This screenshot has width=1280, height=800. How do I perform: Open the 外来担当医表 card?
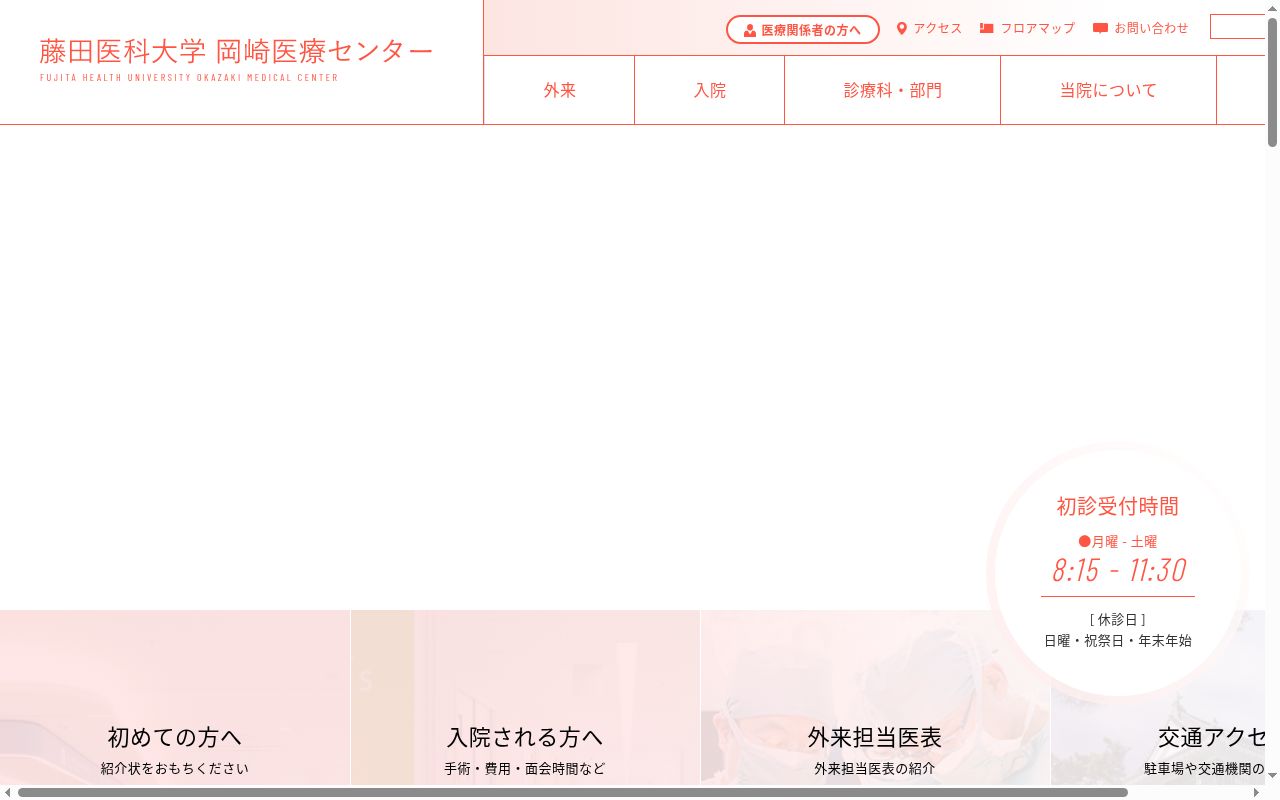point(875,697)
